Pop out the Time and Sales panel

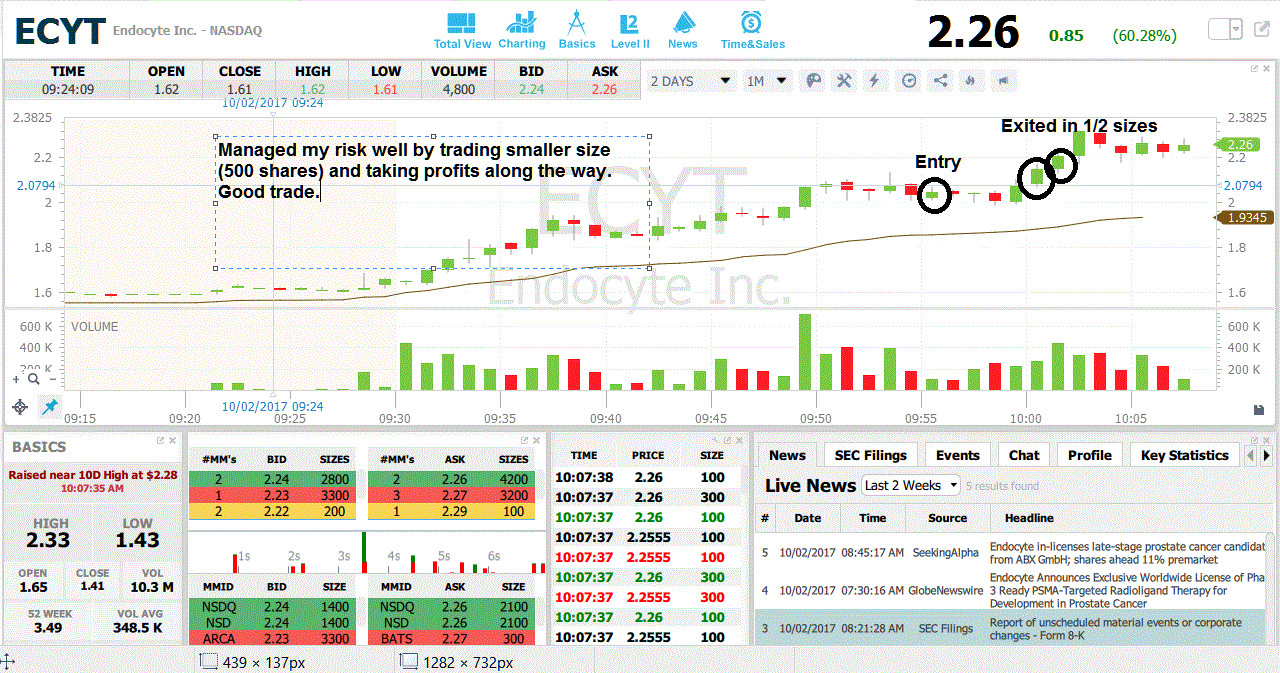click(725, 440)
